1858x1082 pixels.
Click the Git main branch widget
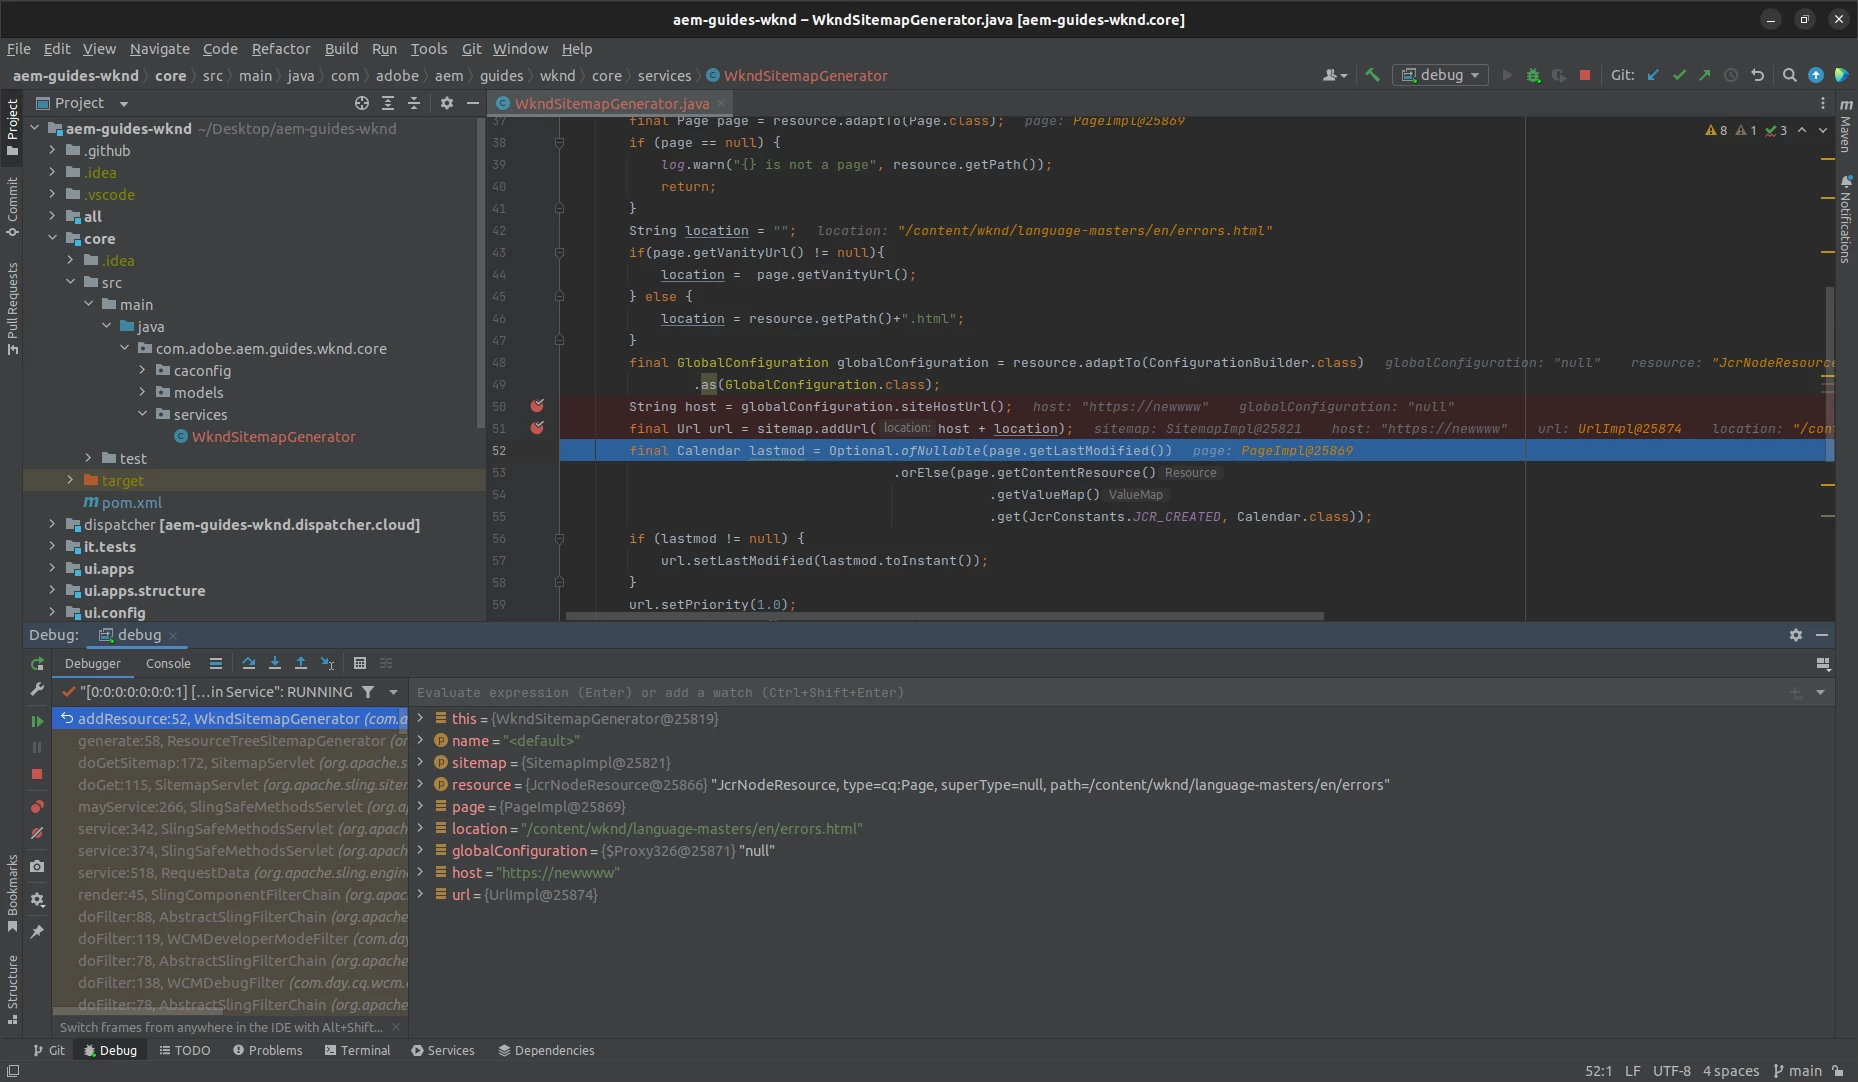[1797, 1071]
